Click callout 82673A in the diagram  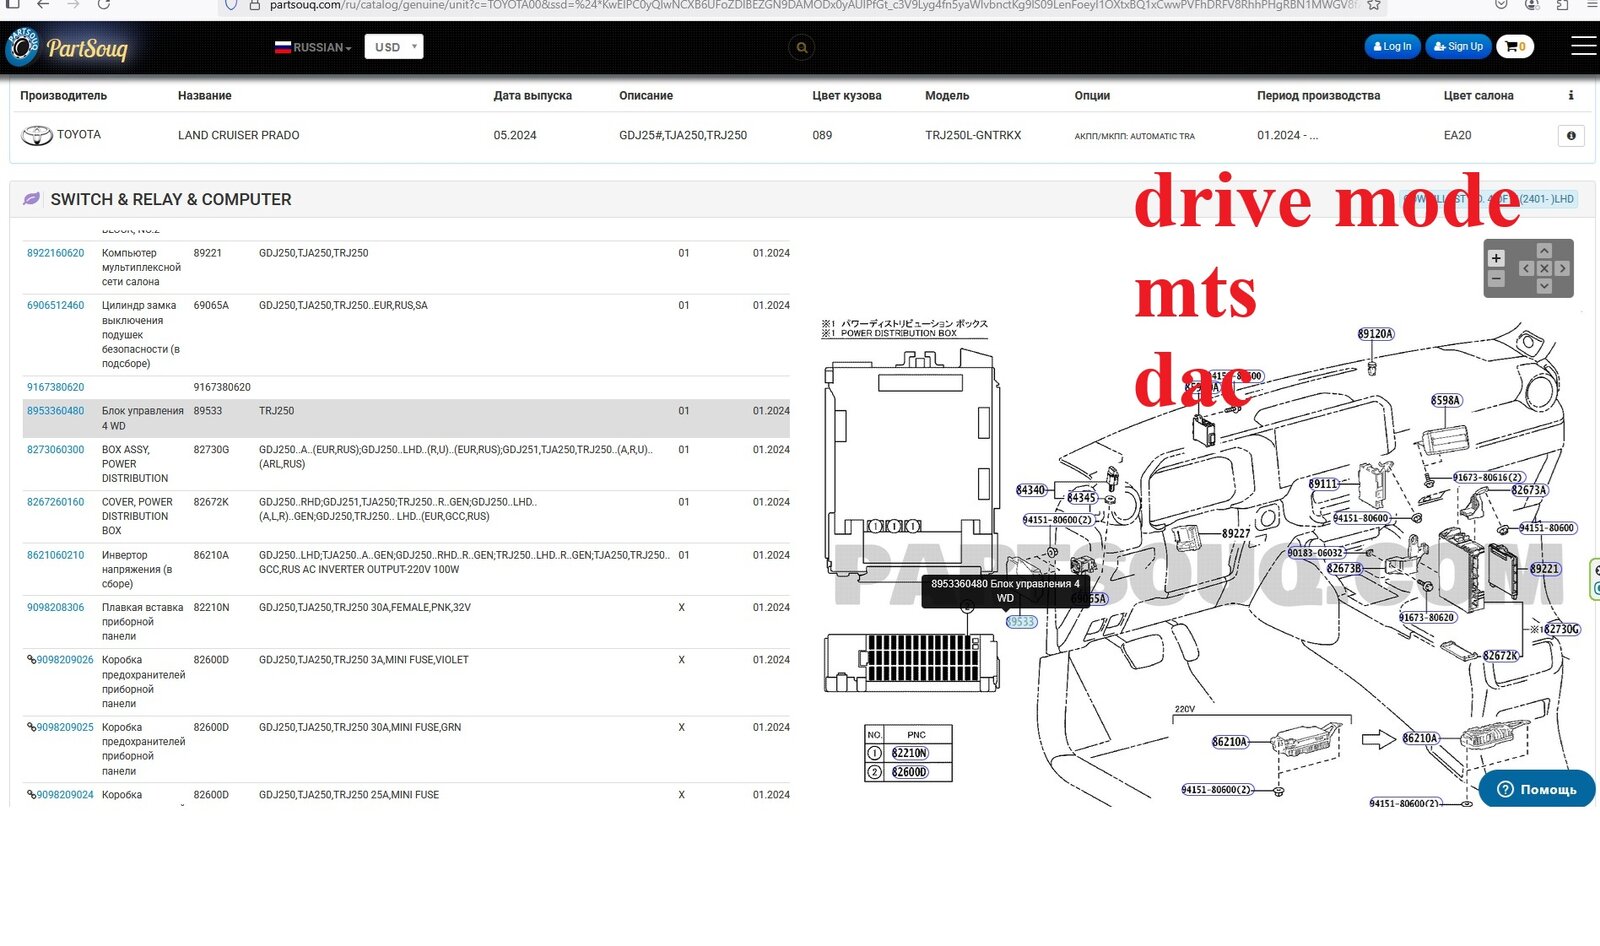[x=1529, y=490]
